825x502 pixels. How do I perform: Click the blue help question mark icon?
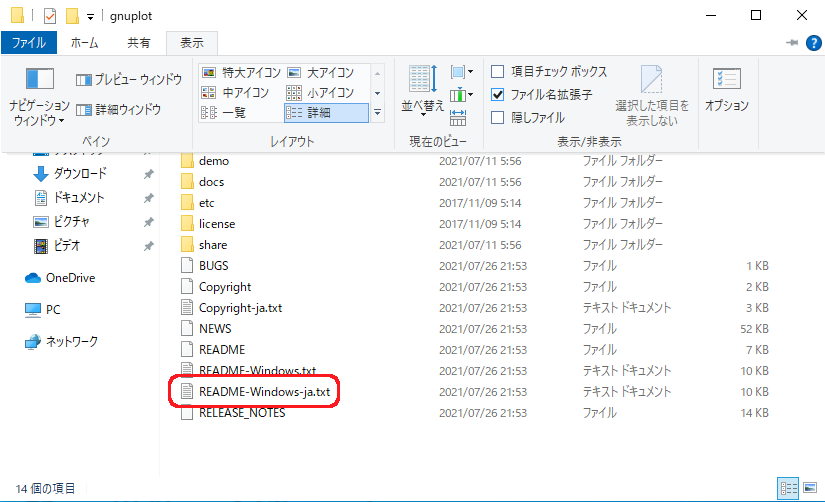[811, 43]
